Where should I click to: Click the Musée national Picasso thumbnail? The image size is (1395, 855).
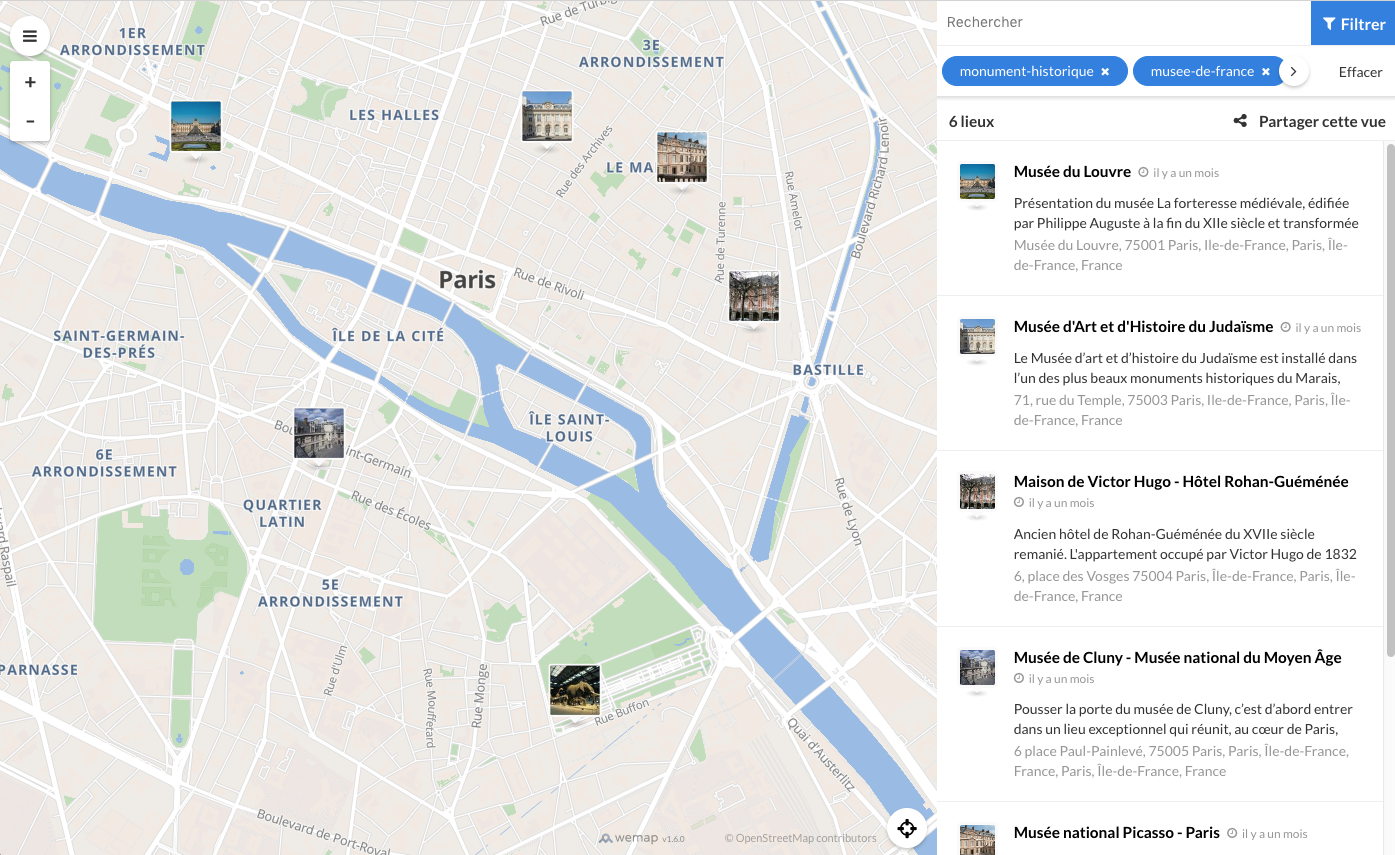click(x=977, y=839)
